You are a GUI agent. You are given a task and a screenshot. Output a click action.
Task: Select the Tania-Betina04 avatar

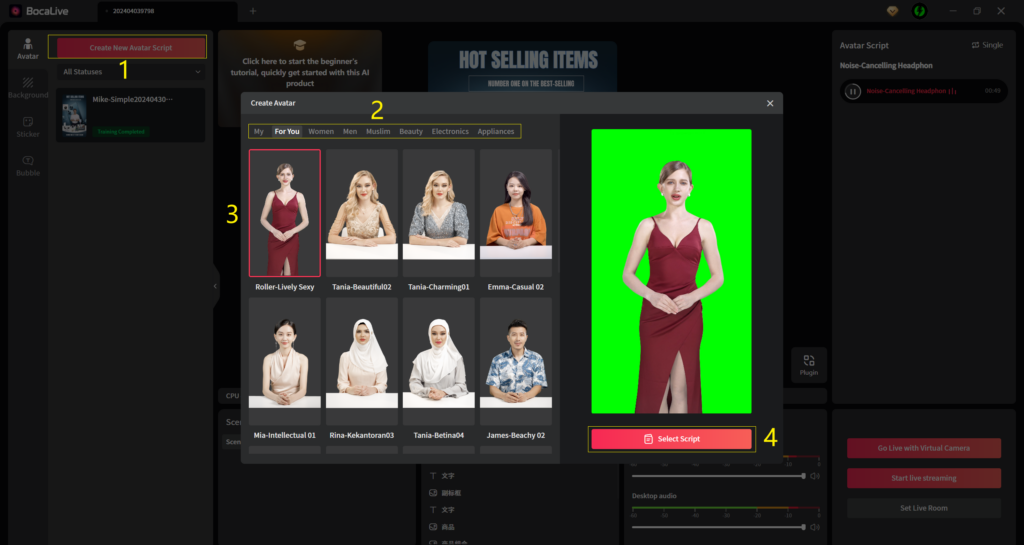point(439,362)
